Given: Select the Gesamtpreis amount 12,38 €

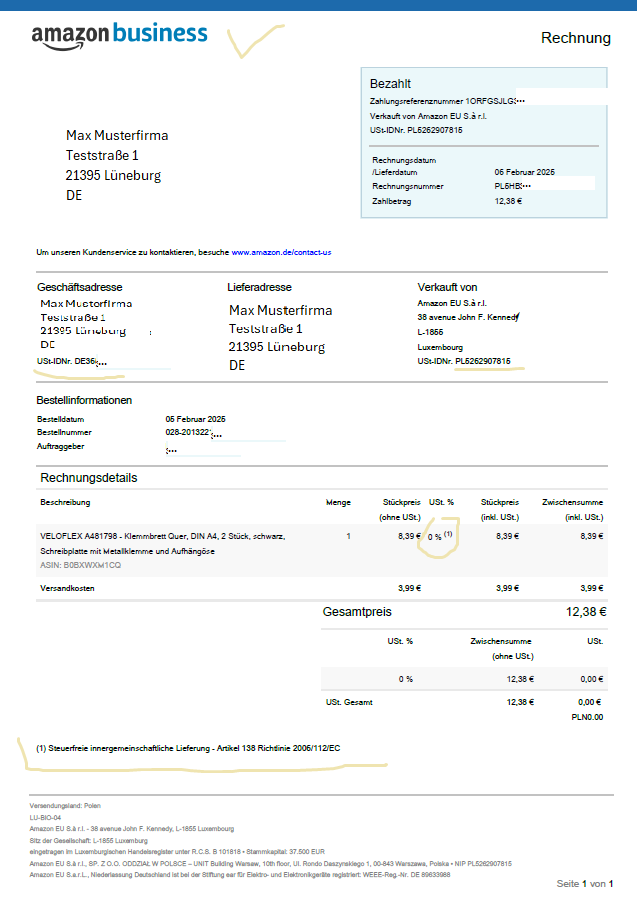Looking at the screenshot, I should pos(586,612).
